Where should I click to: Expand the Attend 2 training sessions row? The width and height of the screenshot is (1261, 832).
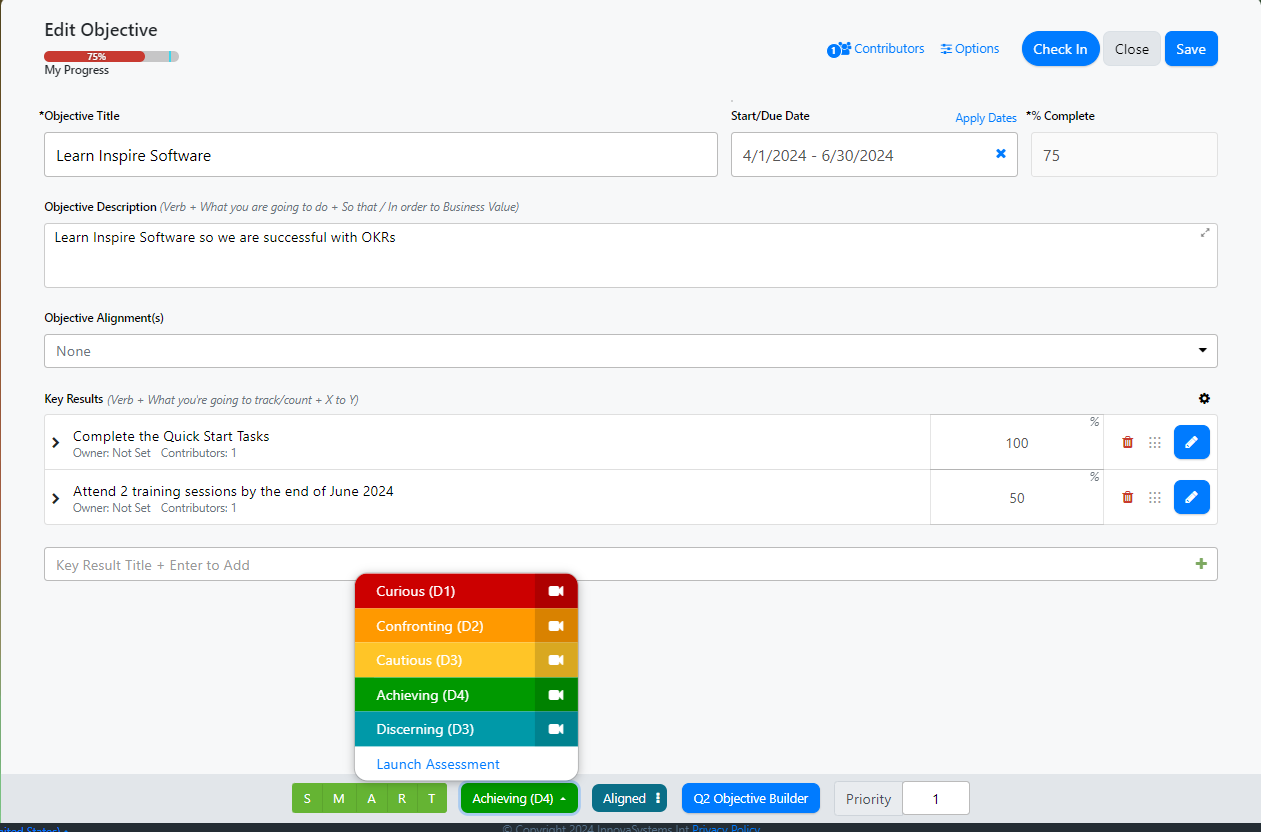[x=56, y=497]
